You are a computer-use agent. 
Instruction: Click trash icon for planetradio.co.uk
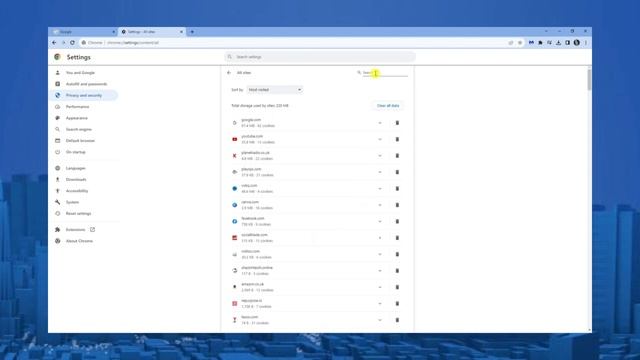397,156
